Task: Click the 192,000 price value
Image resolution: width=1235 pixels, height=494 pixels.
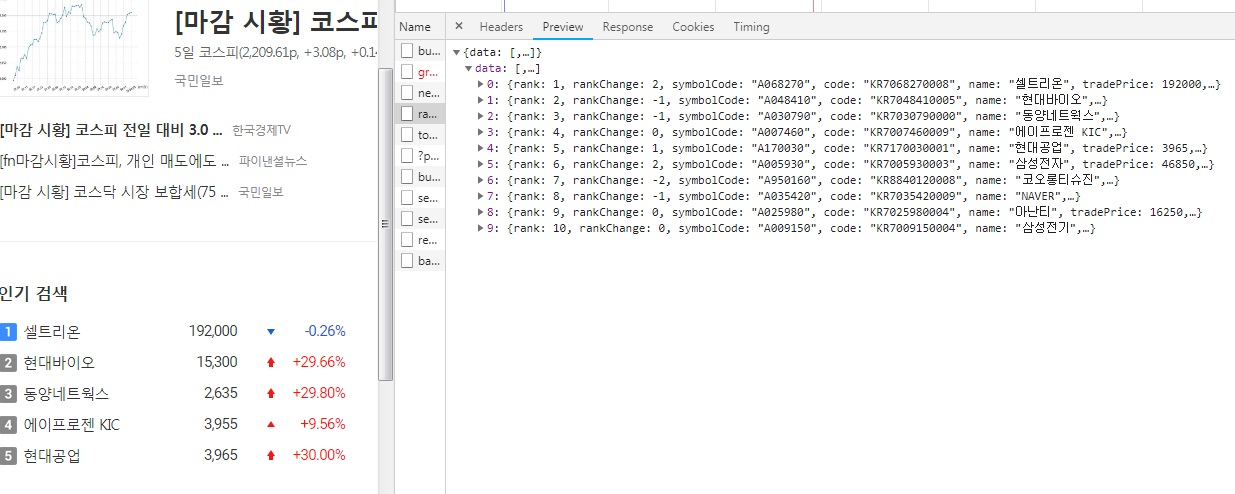Action: 213,331
